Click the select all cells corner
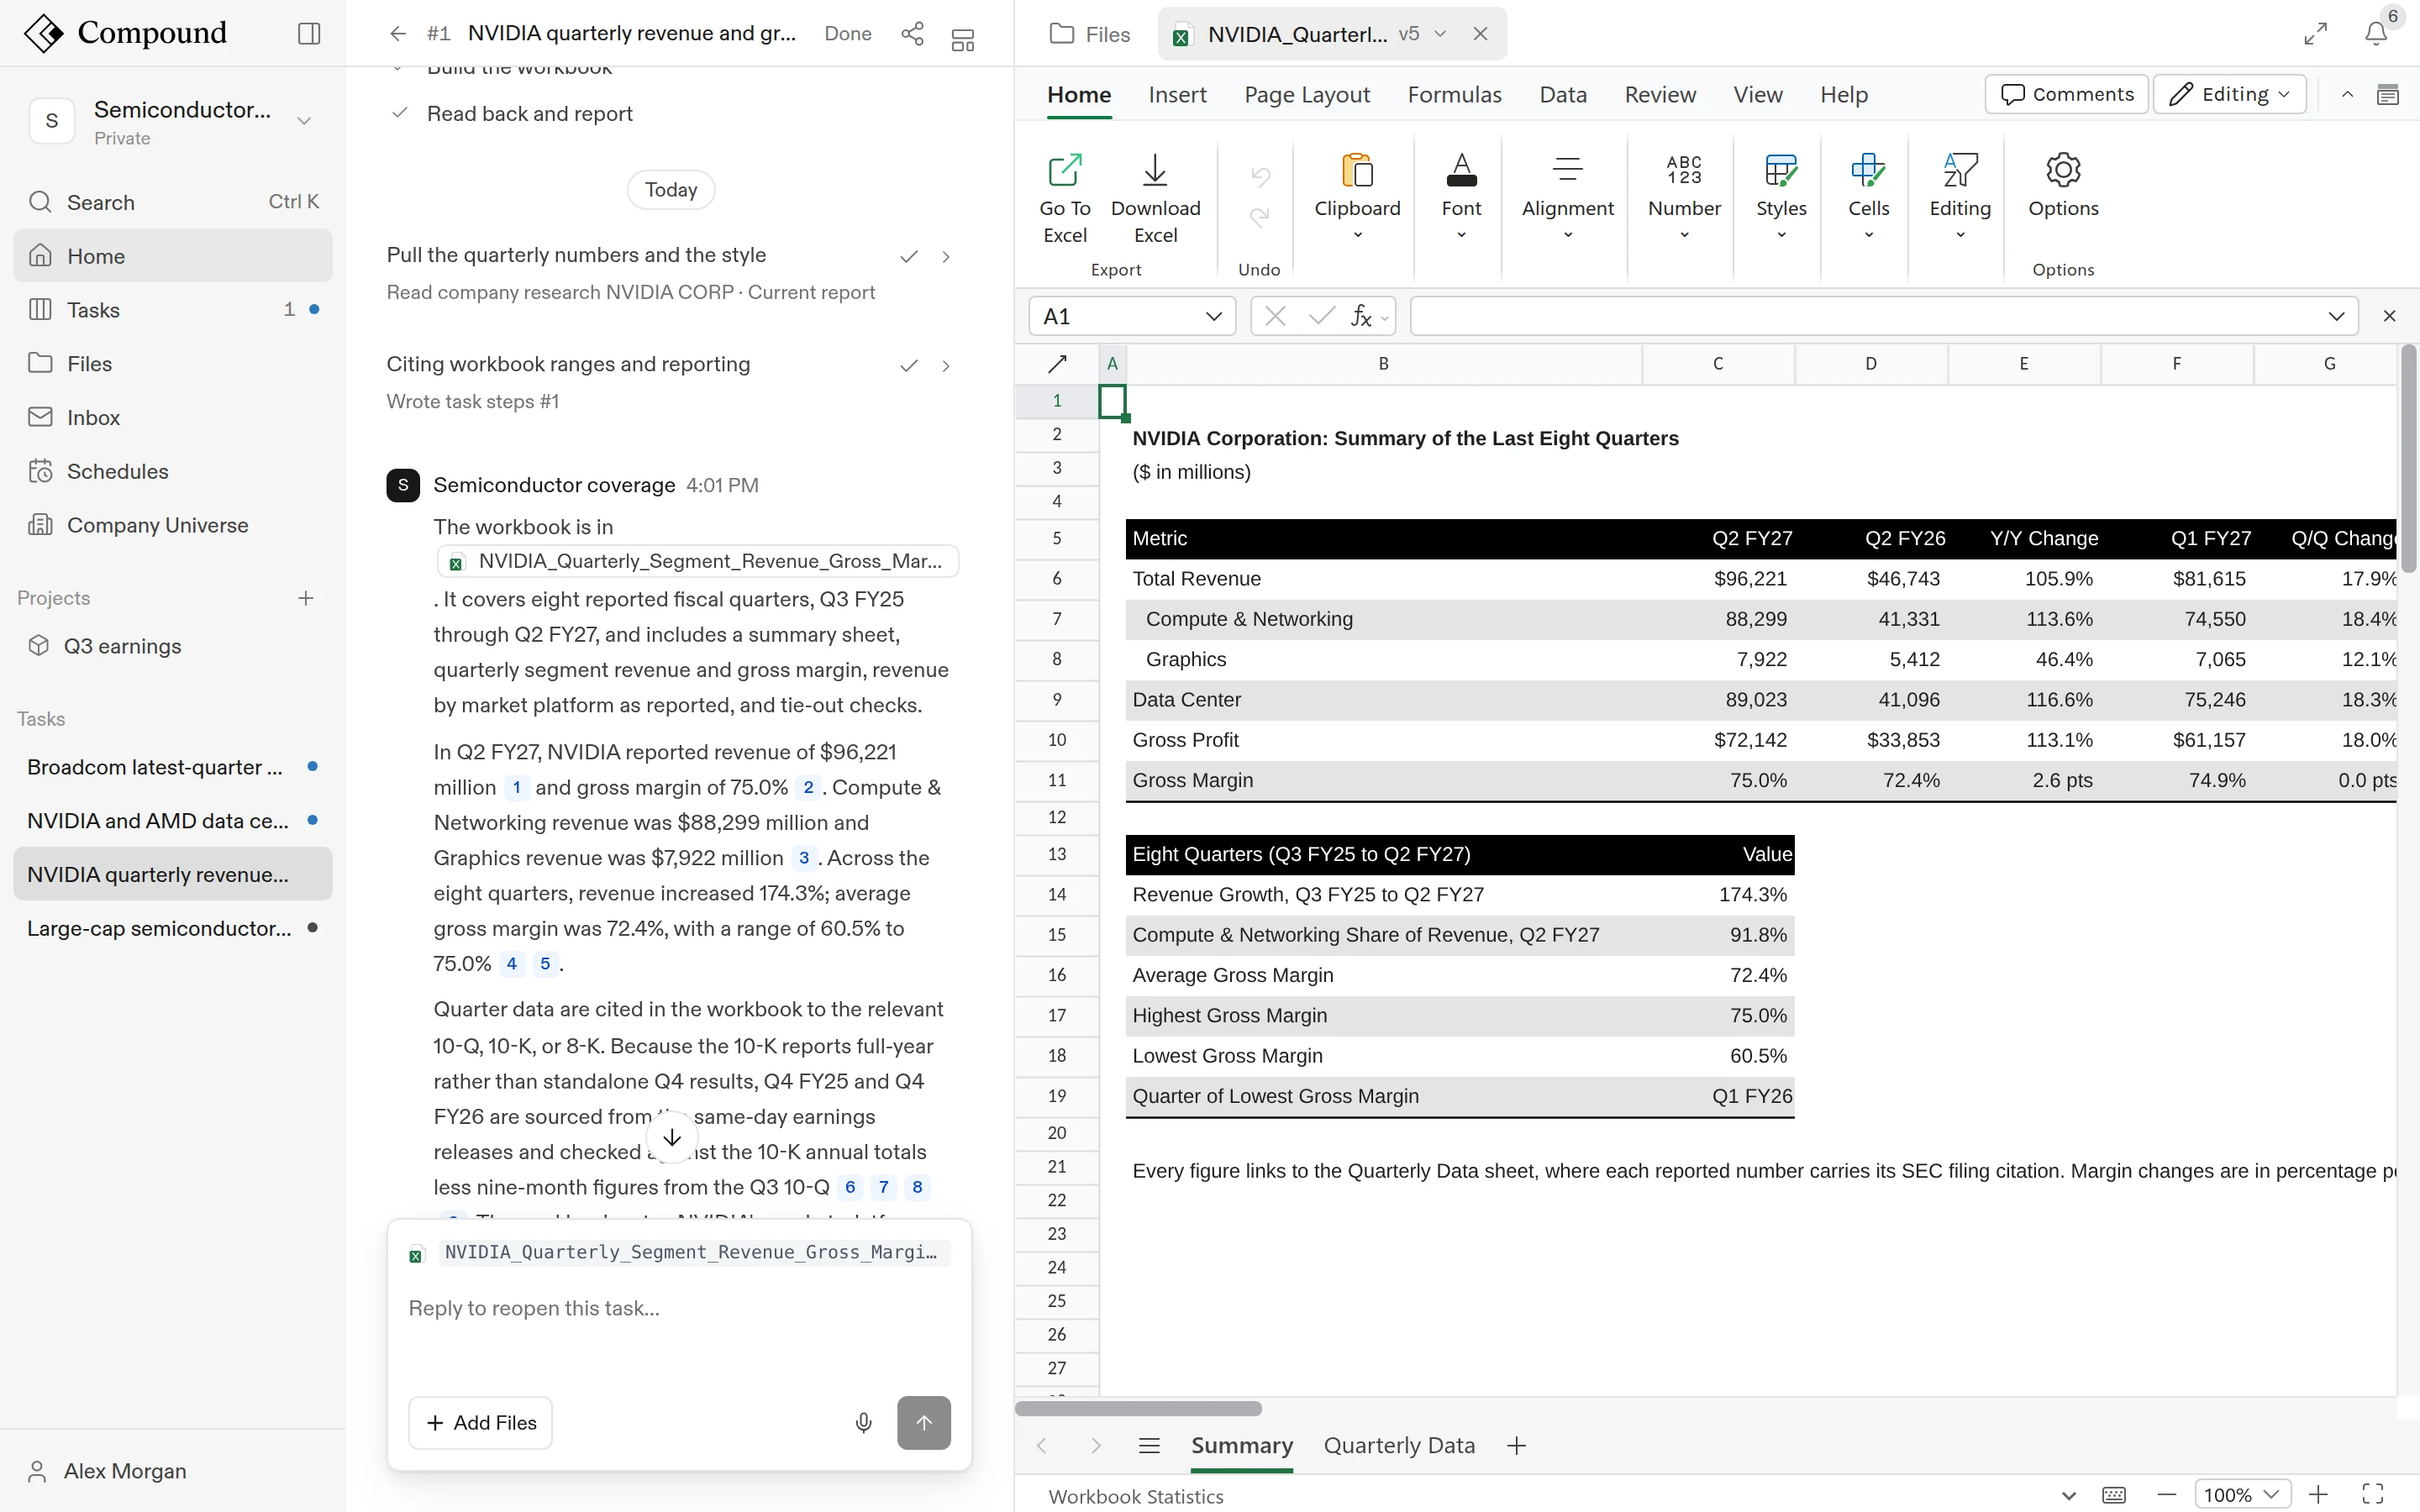Screen dimensions: 2420x1512 1057,364
